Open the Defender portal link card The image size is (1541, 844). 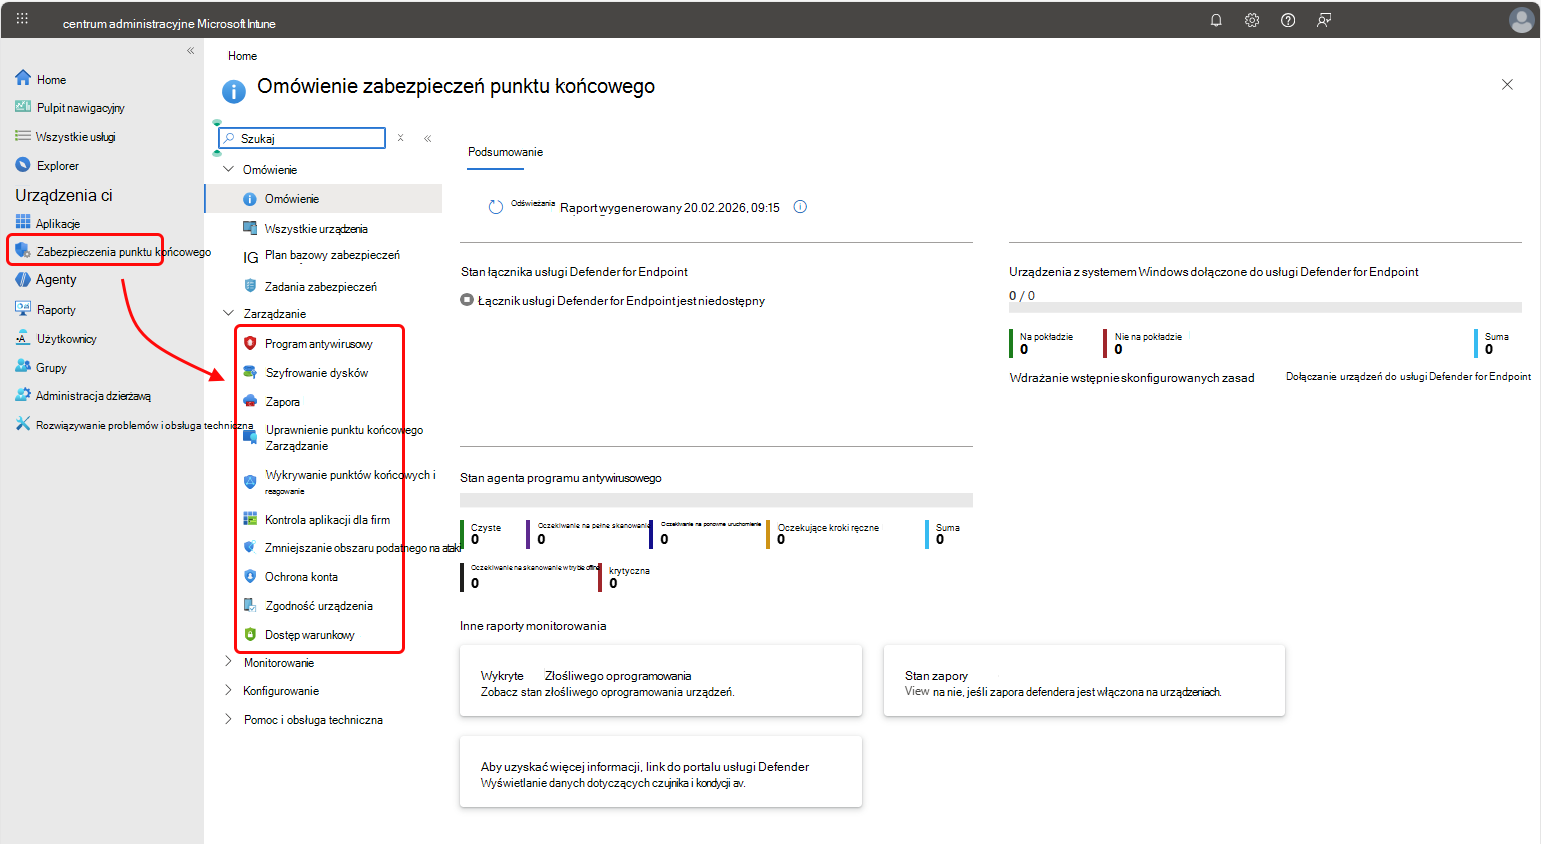661,771
